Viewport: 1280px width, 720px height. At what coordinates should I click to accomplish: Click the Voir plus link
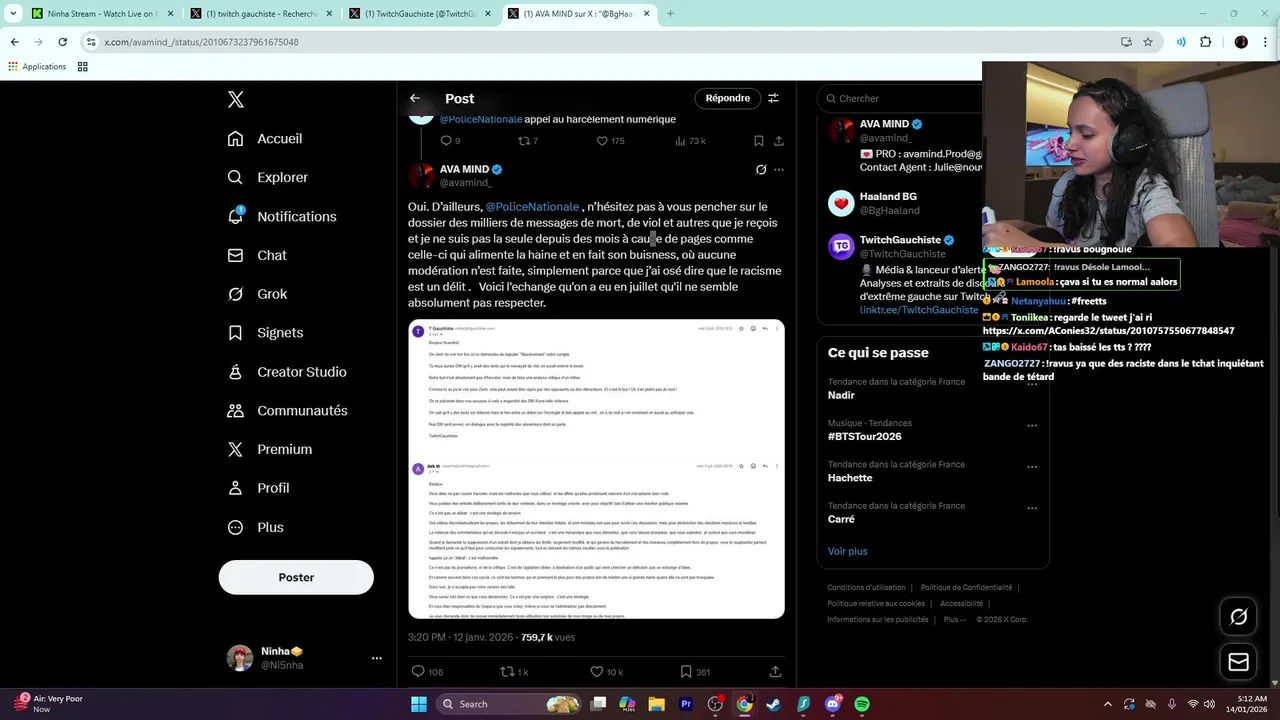pos(847,551)
